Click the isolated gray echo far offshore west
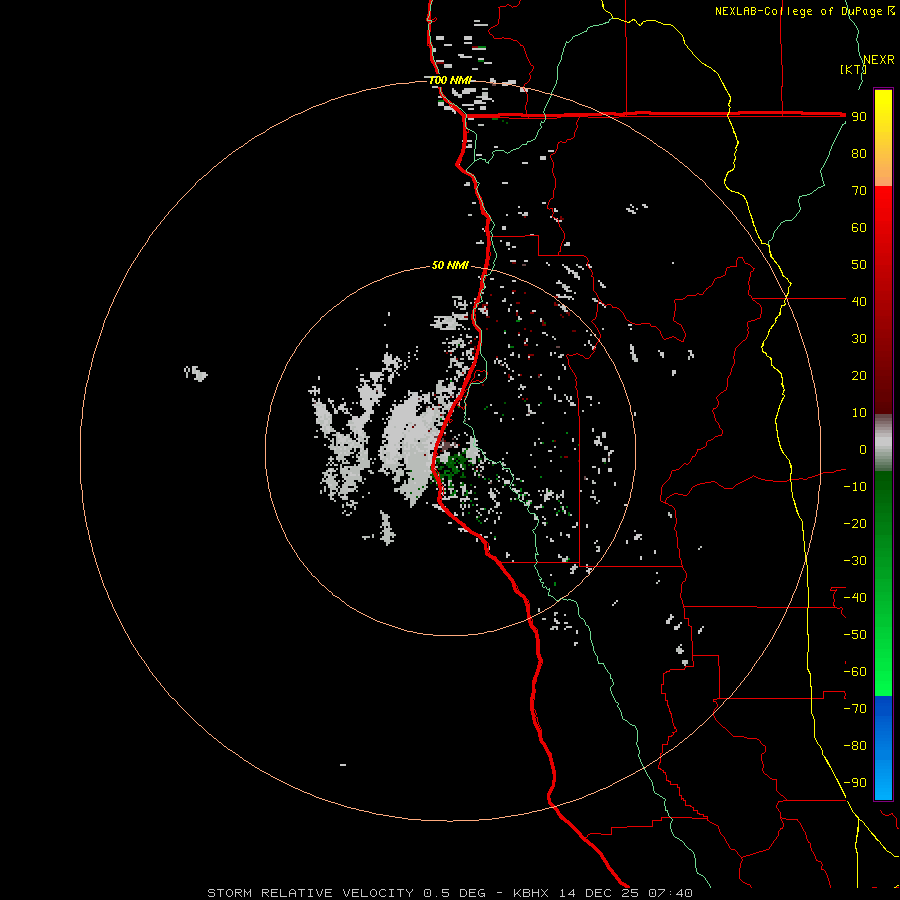The height and width of the screenshot is (900, 900). pos(196,373)
